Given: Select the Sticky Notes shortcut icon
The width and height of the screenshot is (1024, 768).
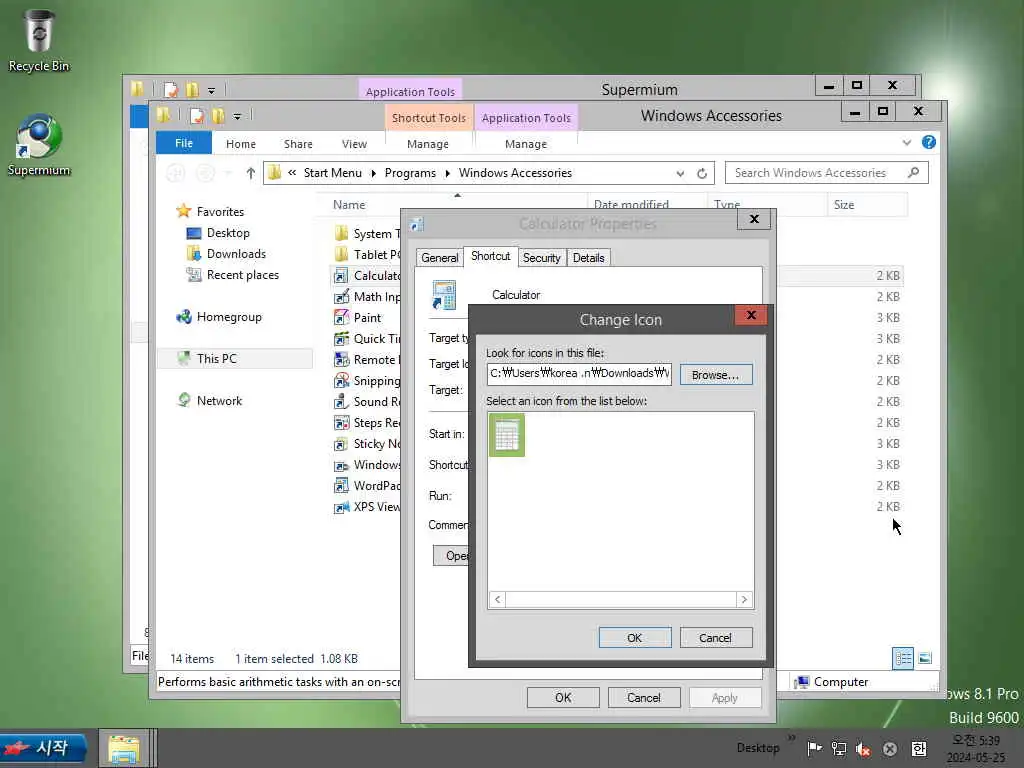Looking at the screenshot, I should coord(342,443).
